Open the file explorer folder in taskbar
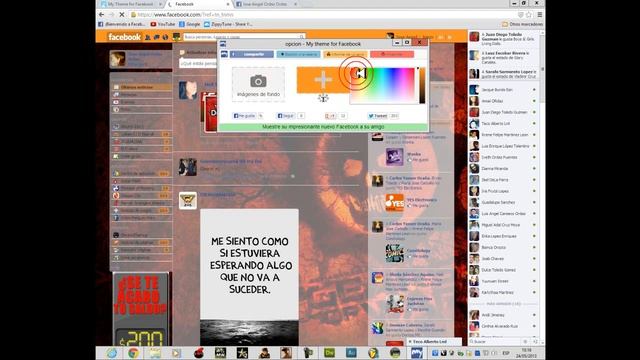Screen dimensions: 640x360 pyautogui.click(x=155, y=353)
